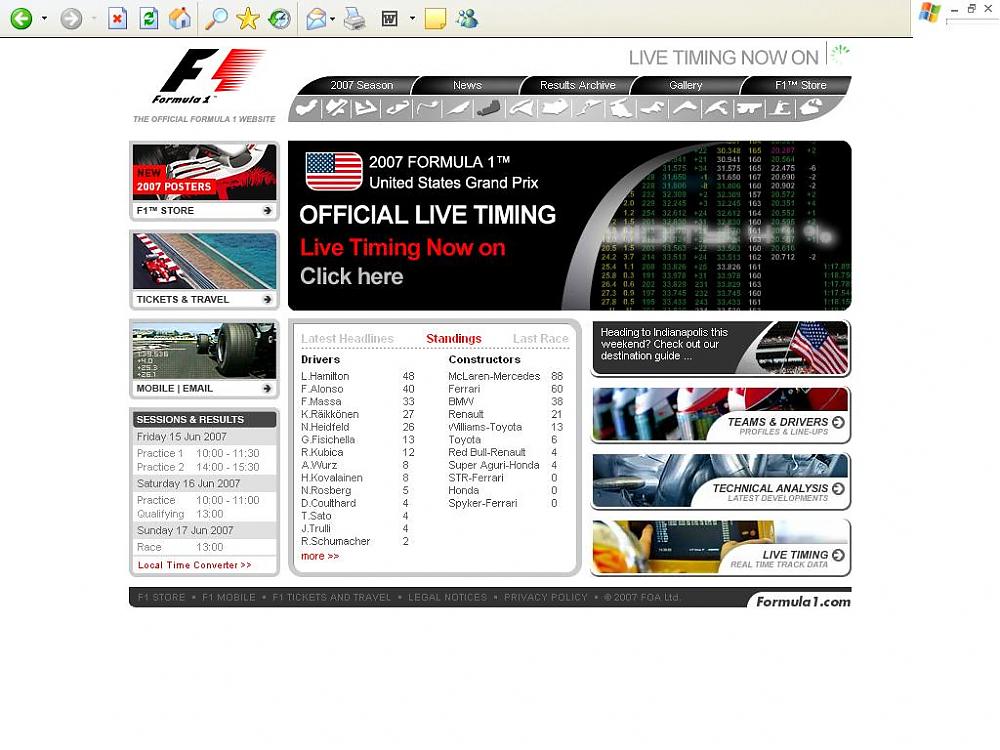Screen dimensions: 1000x750
Task: Open Favorites with the yellow star icon
Action: tap(247, 18)
